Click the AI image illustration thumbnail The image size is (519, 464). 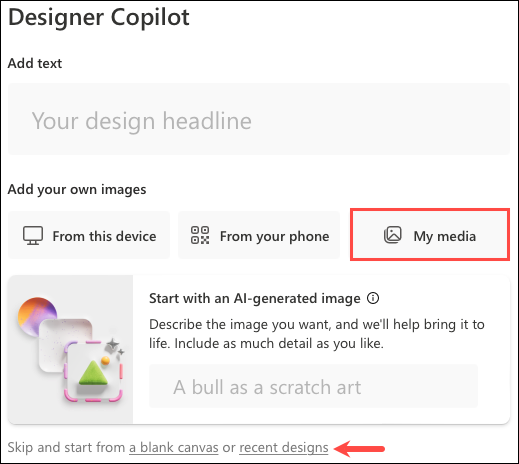point(70,349)
